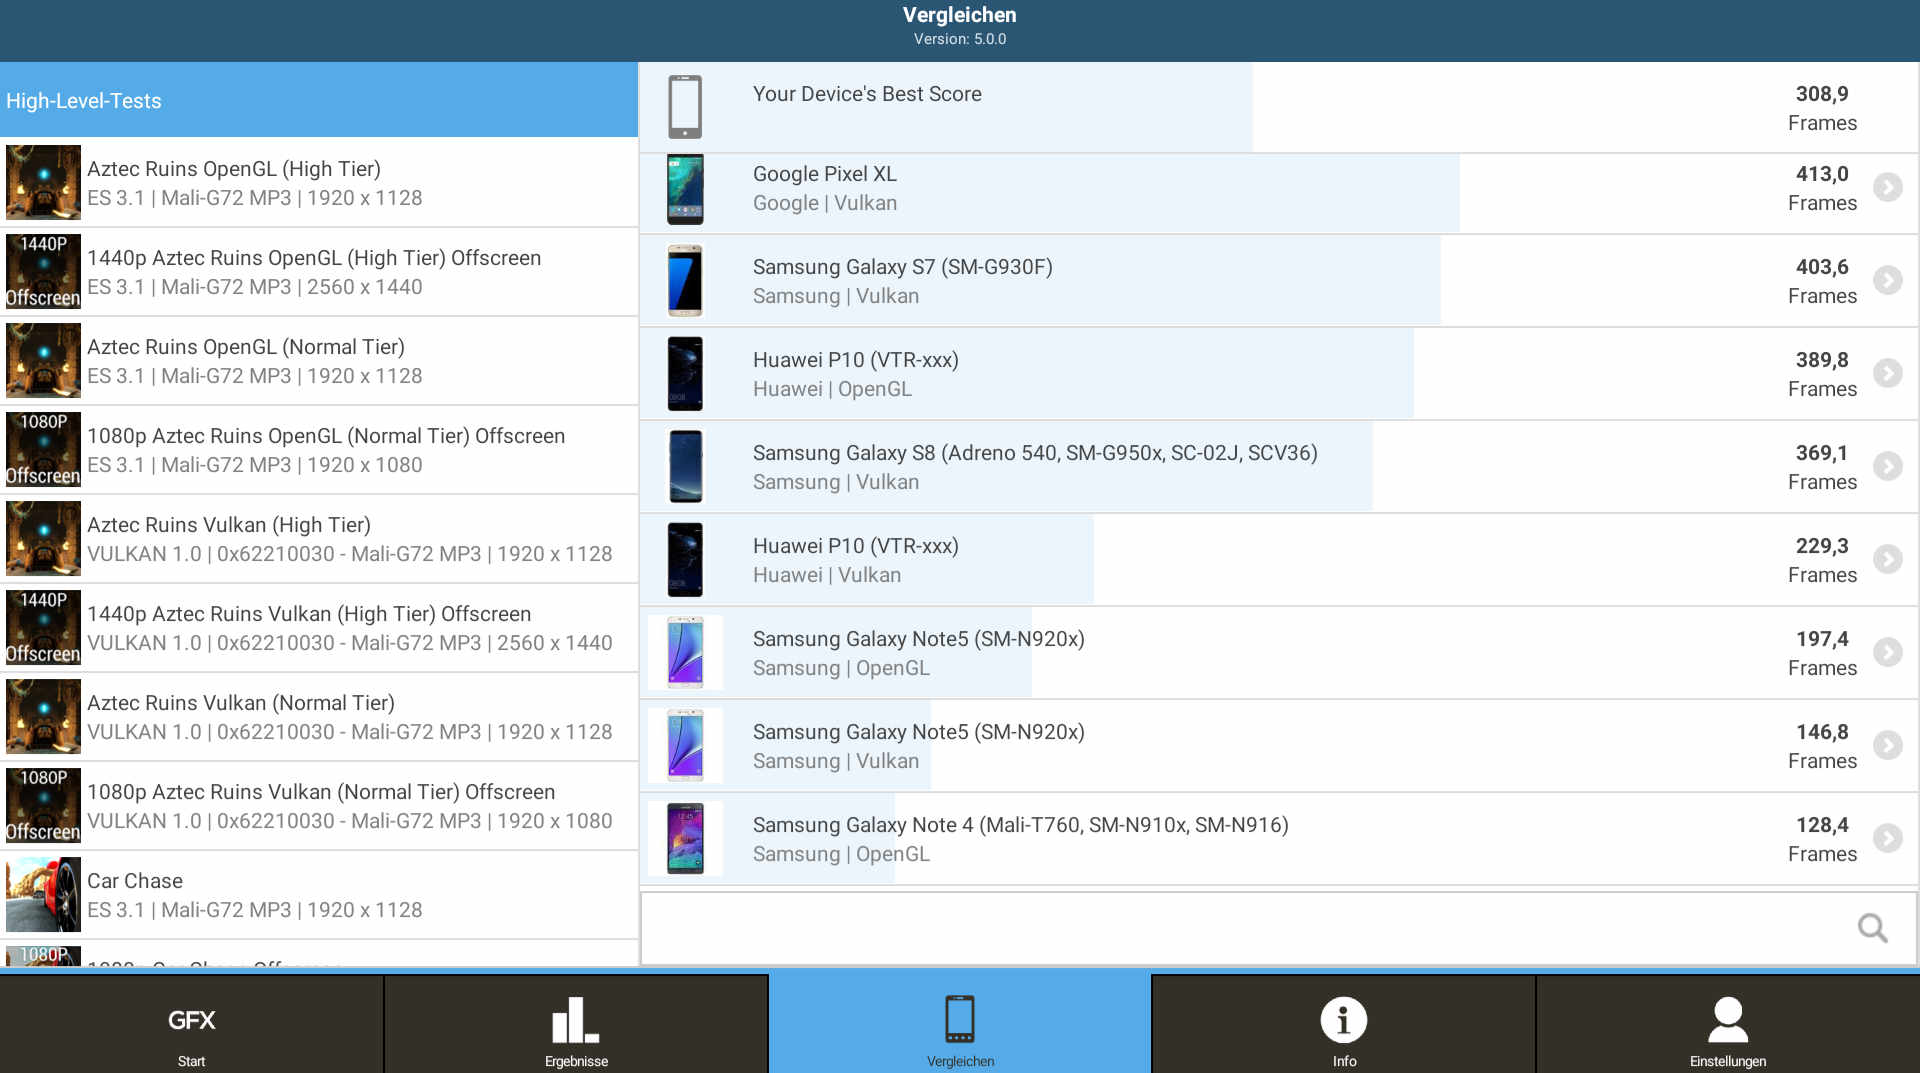Open the Einstellungen tab

pyautogui.click(x=1728, y=1024)
